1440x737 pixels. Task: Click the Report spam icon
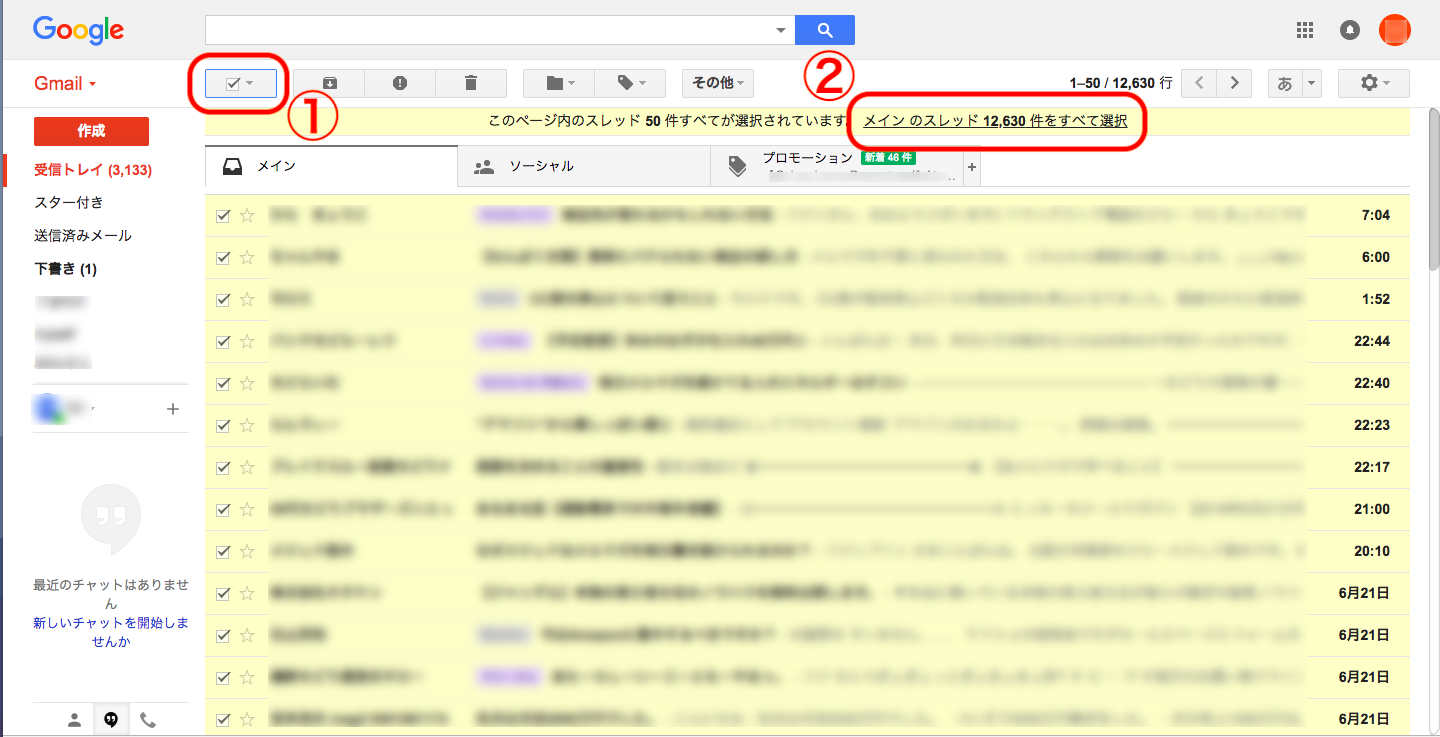(400, 83)
